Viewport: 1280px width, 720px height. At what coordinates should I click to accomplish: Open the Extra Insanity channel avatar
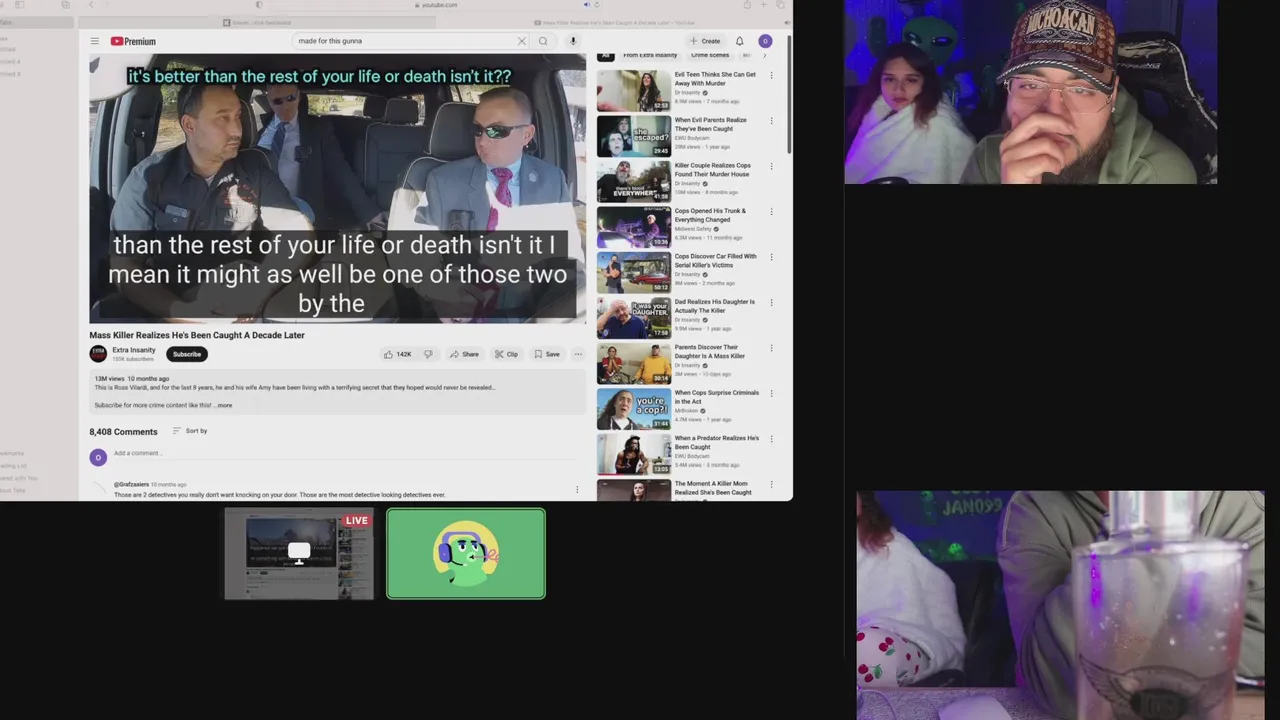(x=98, y=354)
